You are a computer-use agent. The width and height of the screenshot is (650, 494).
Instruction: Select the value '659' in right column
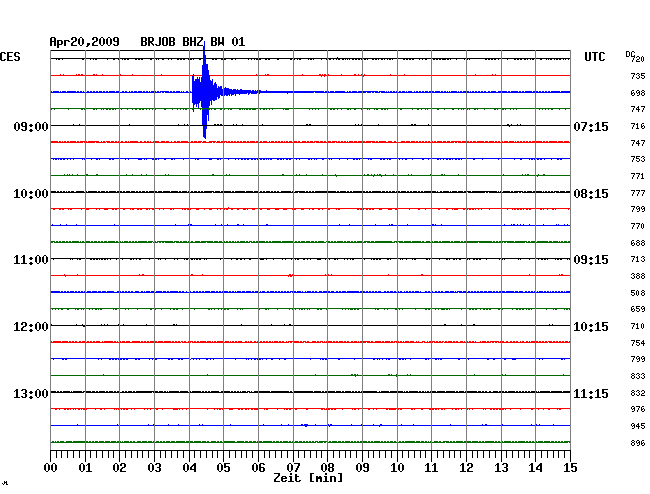pos(638,309)
